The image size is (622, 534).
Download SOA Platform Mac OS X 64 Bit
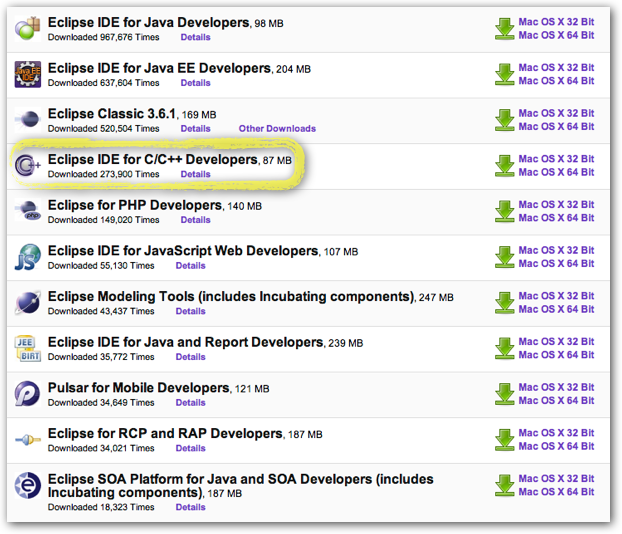tap(556, 492)
